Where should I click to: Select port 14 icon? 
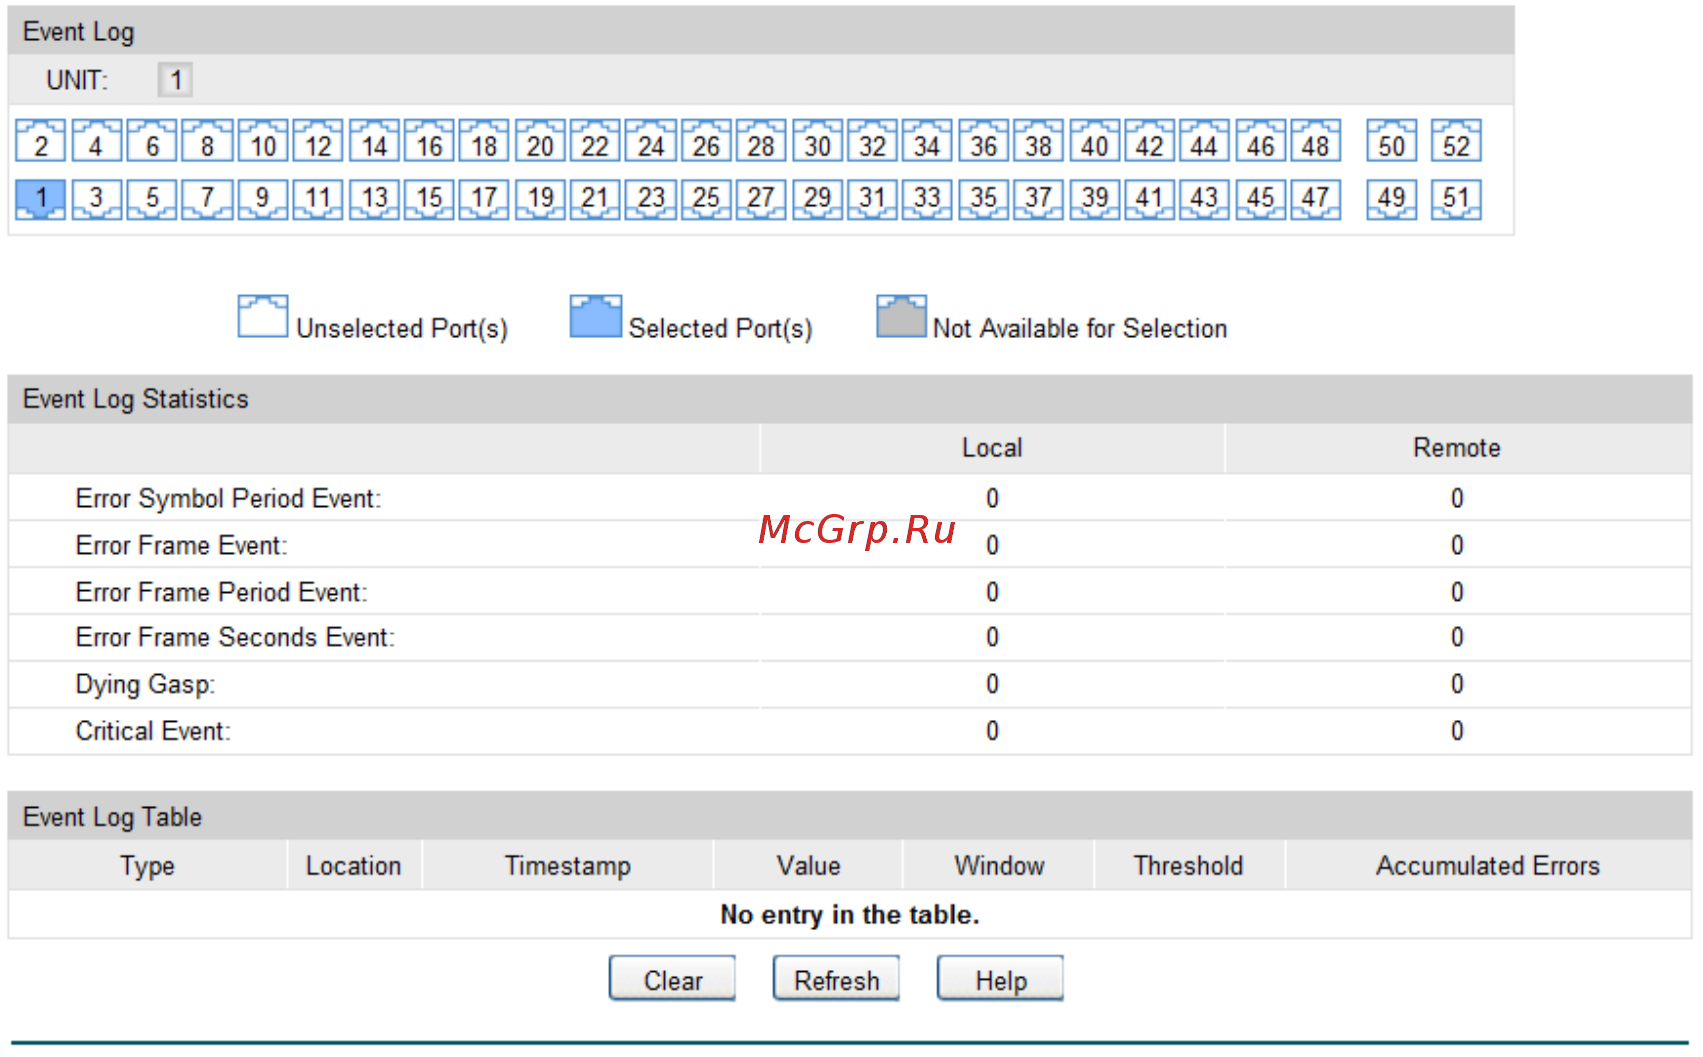tap(374, 141)
